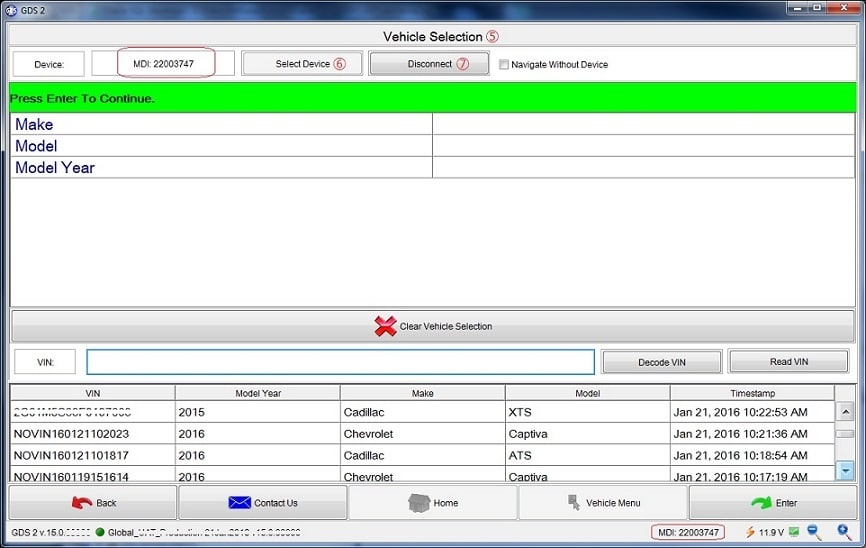Click into the VIN text input field
The height and width of the screenshot is (548, 866).
click(340, 362)
